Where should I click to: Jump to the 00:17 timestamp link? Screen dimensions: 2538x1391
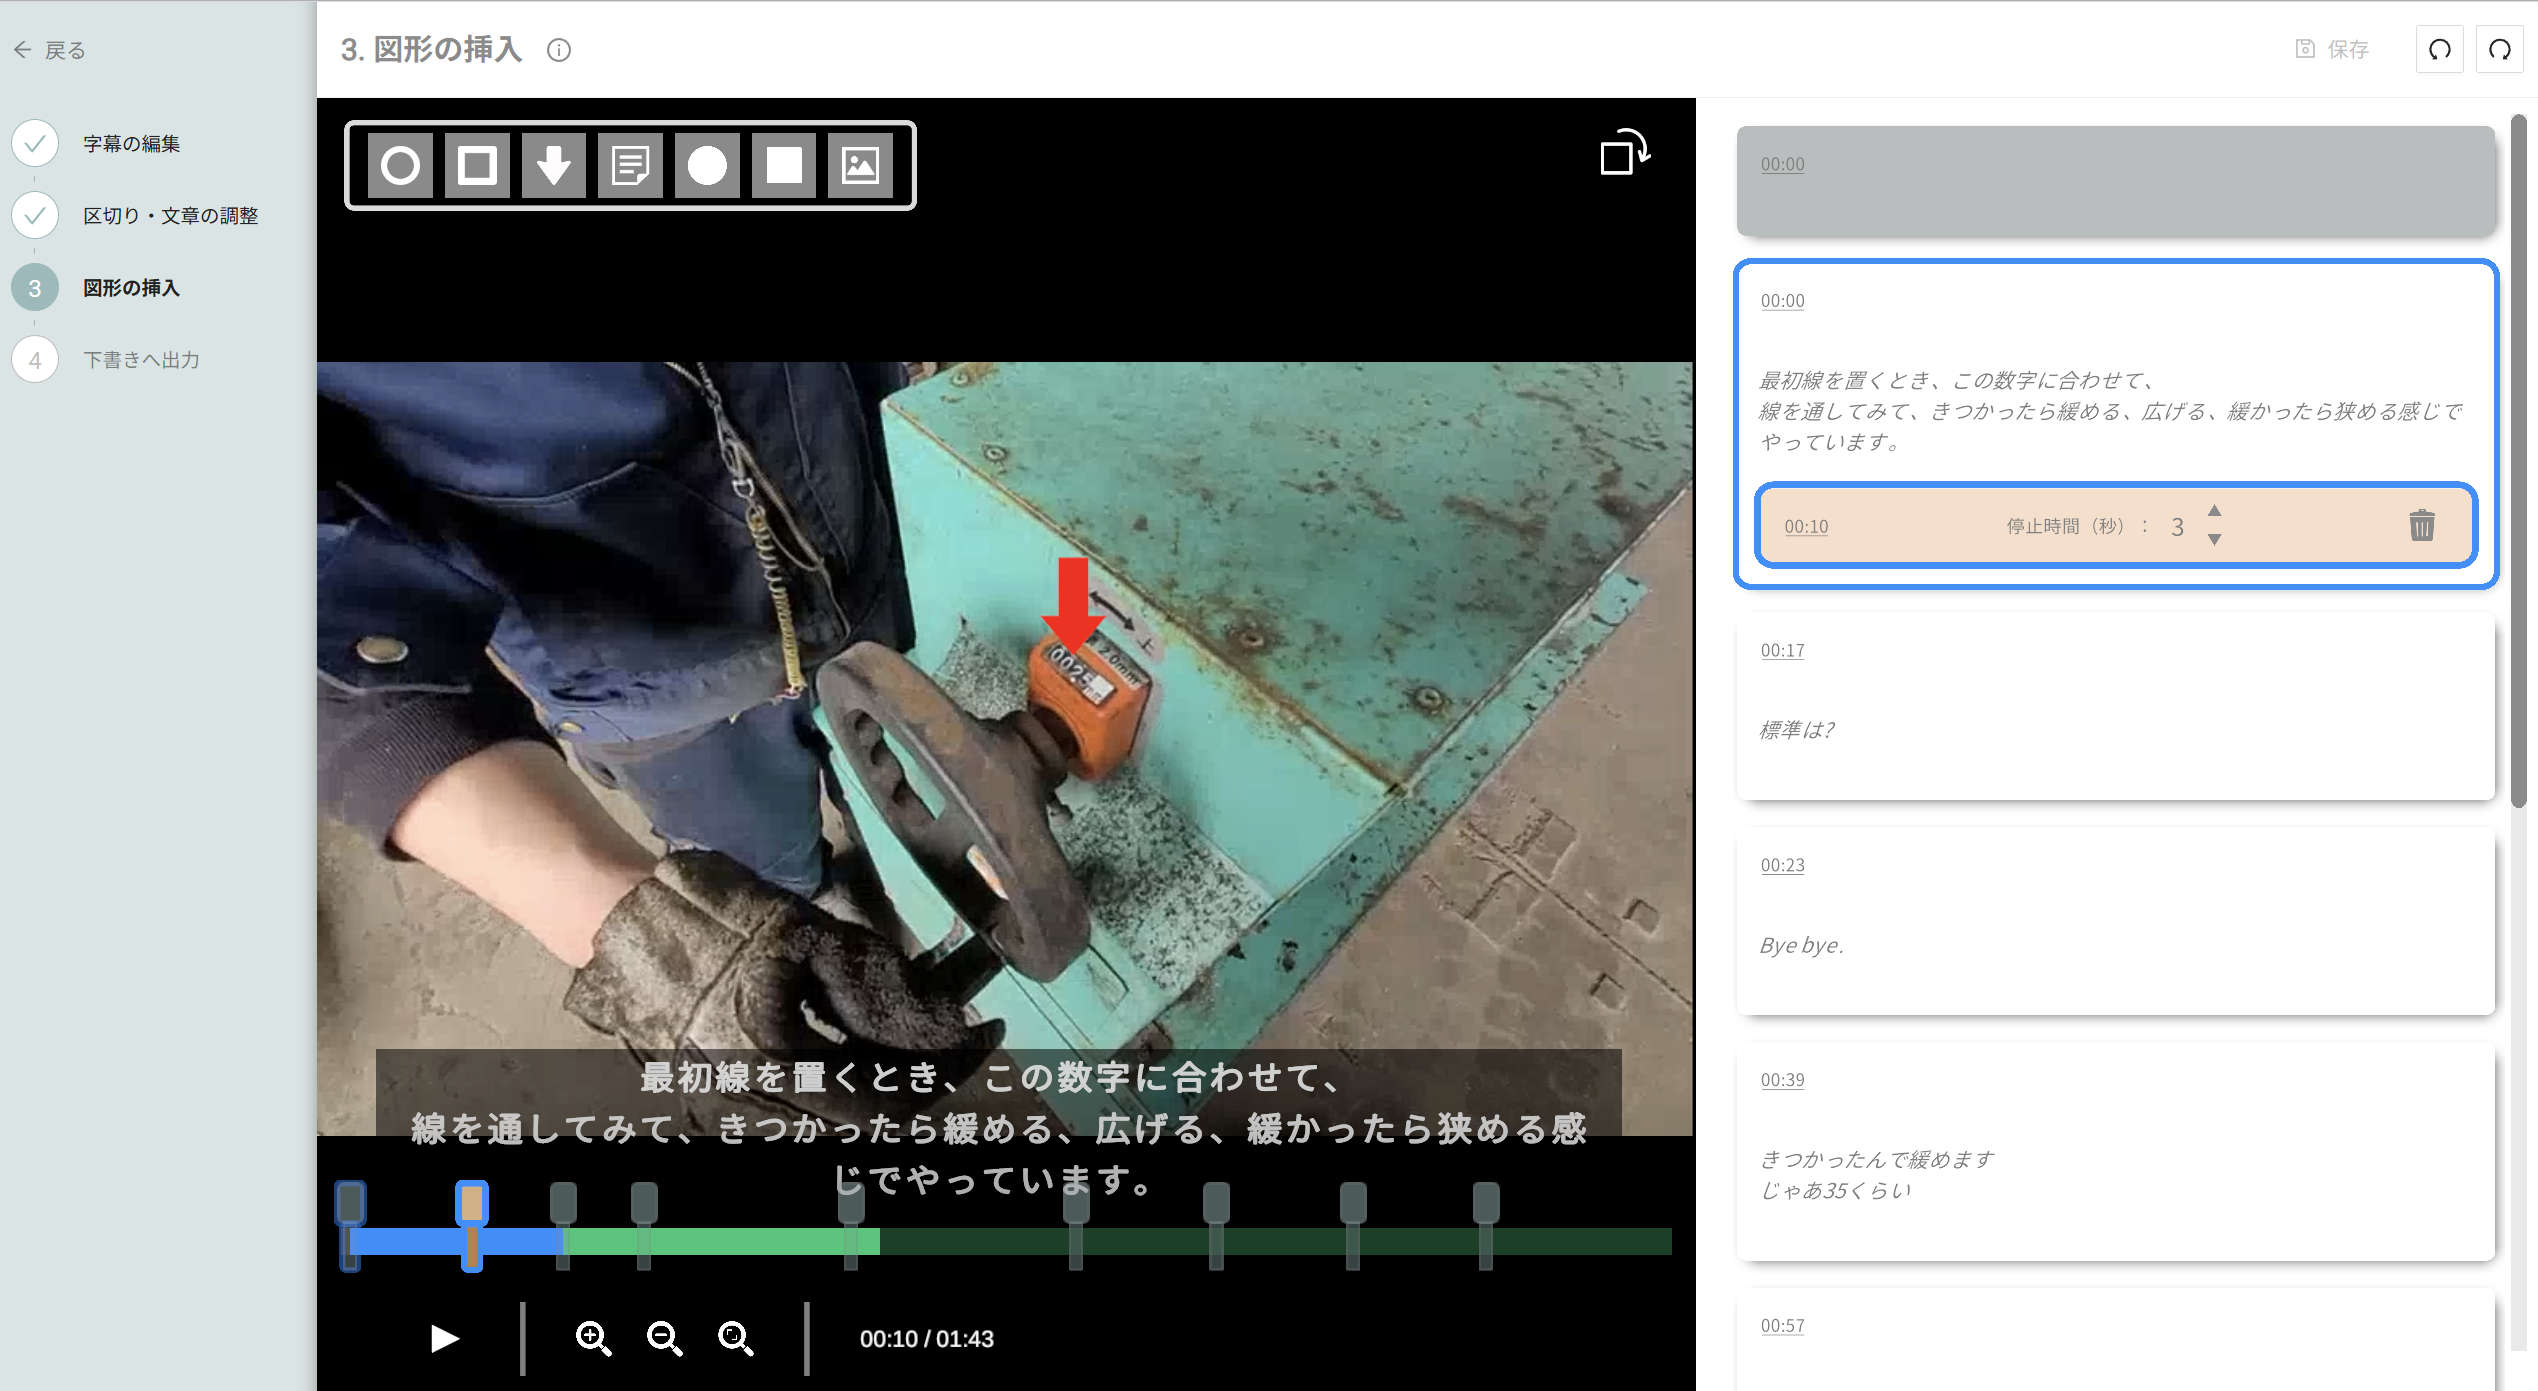(1782, 651)
